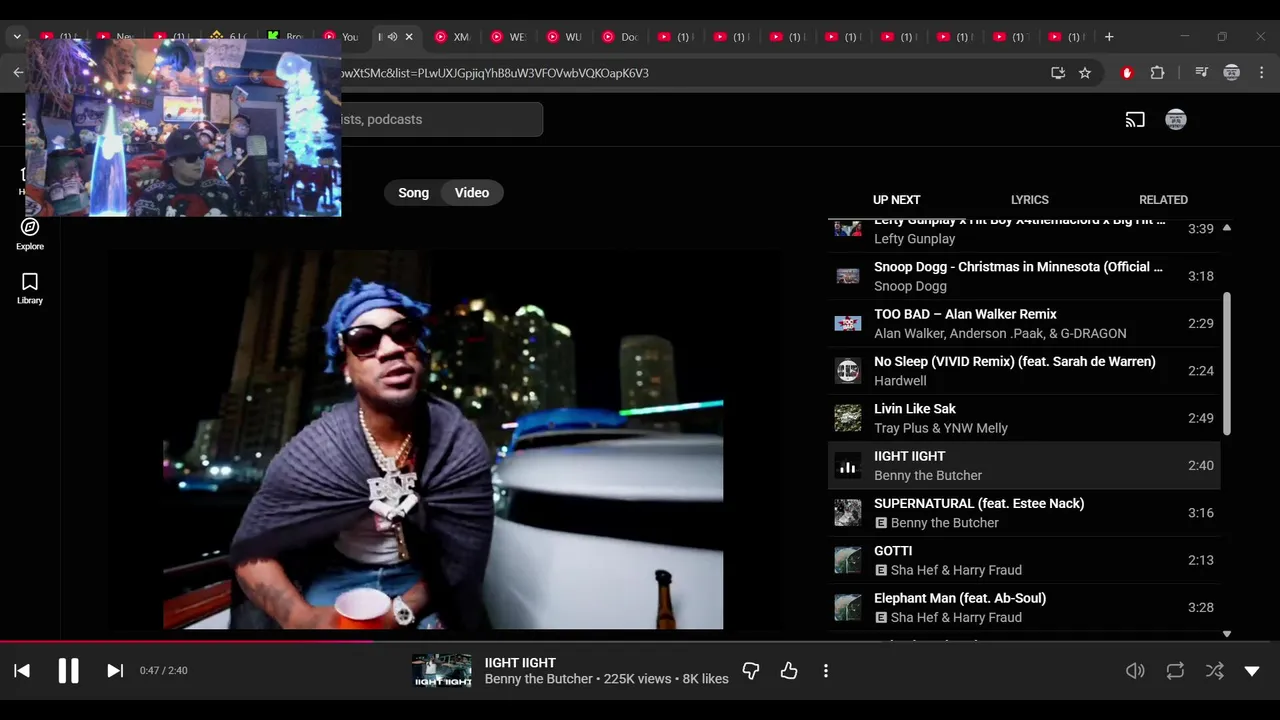1280x720 pixels.
Task: Click the music video area
Action: [x=443, y=440]
